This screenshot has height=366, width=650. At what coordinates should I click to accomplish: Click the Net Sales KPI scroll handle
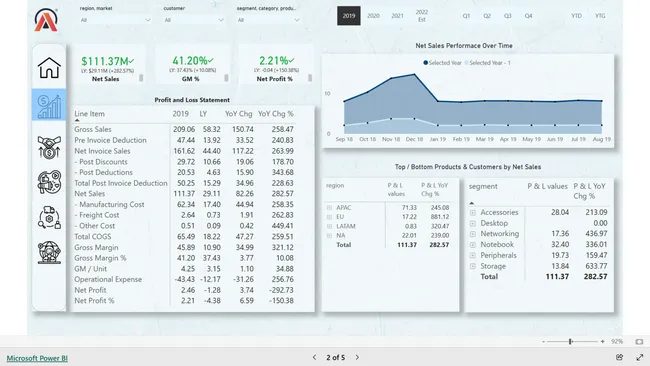coord(141,78)
